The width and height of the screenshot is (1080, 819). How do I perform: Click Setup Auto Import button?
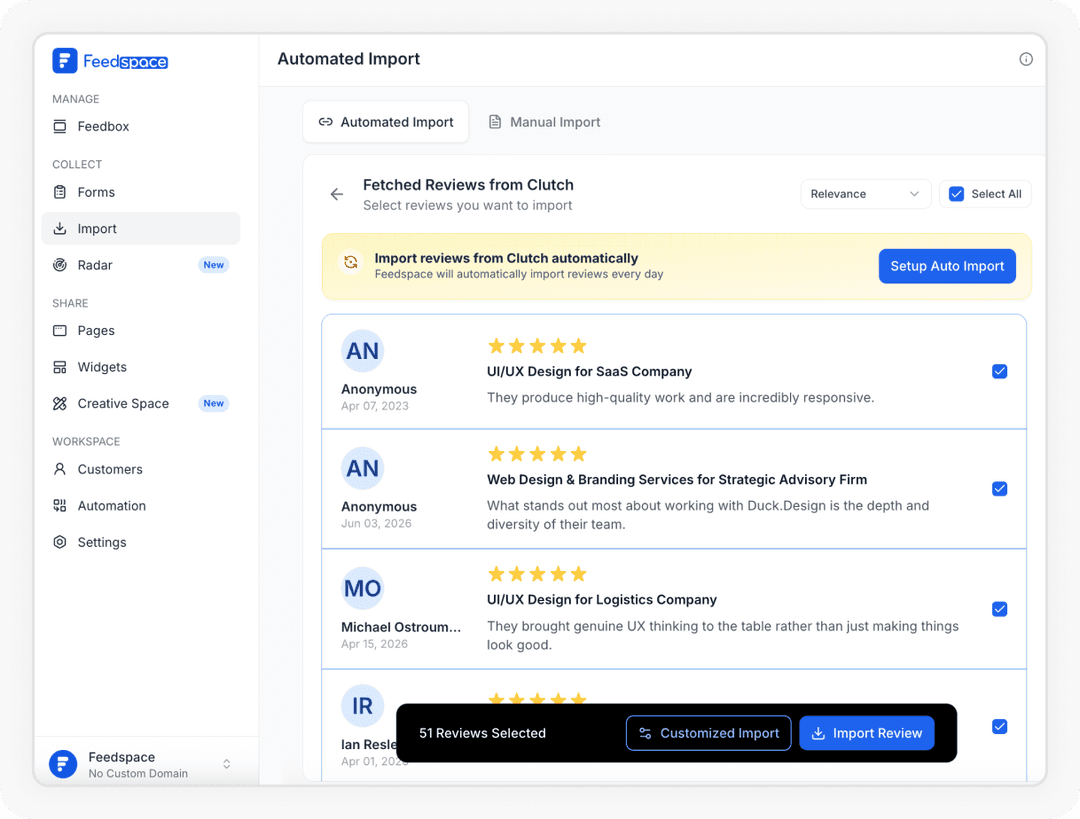tap(947, 266)
